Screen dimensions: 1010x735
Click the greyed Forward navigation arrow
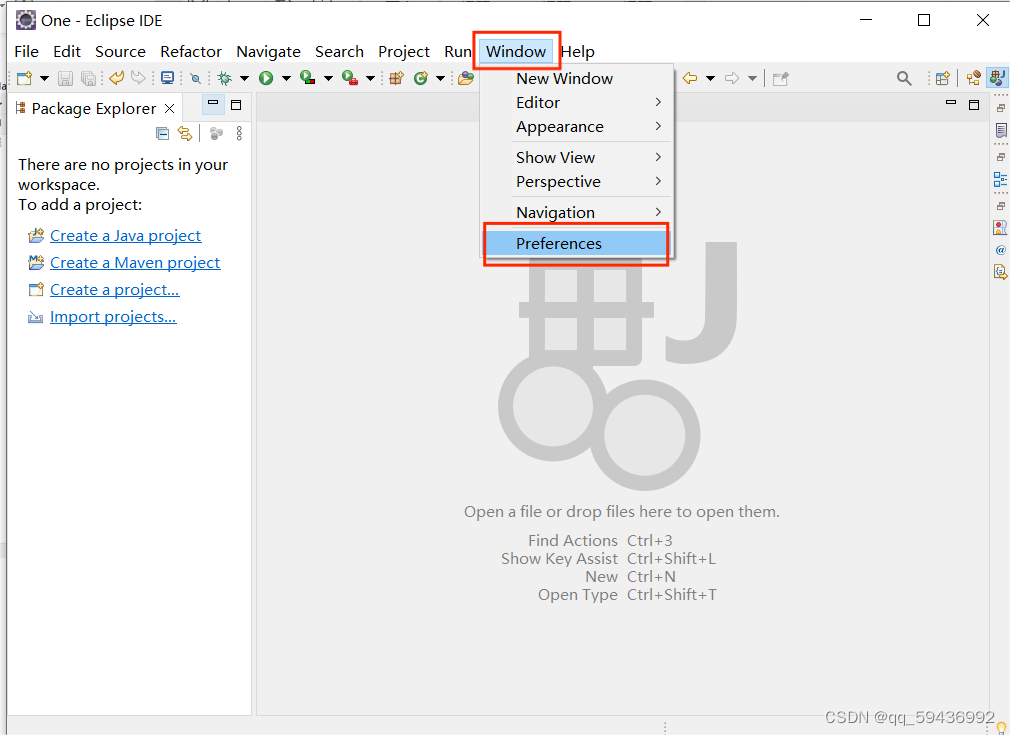pyautogui.click(x=732, y=79)
